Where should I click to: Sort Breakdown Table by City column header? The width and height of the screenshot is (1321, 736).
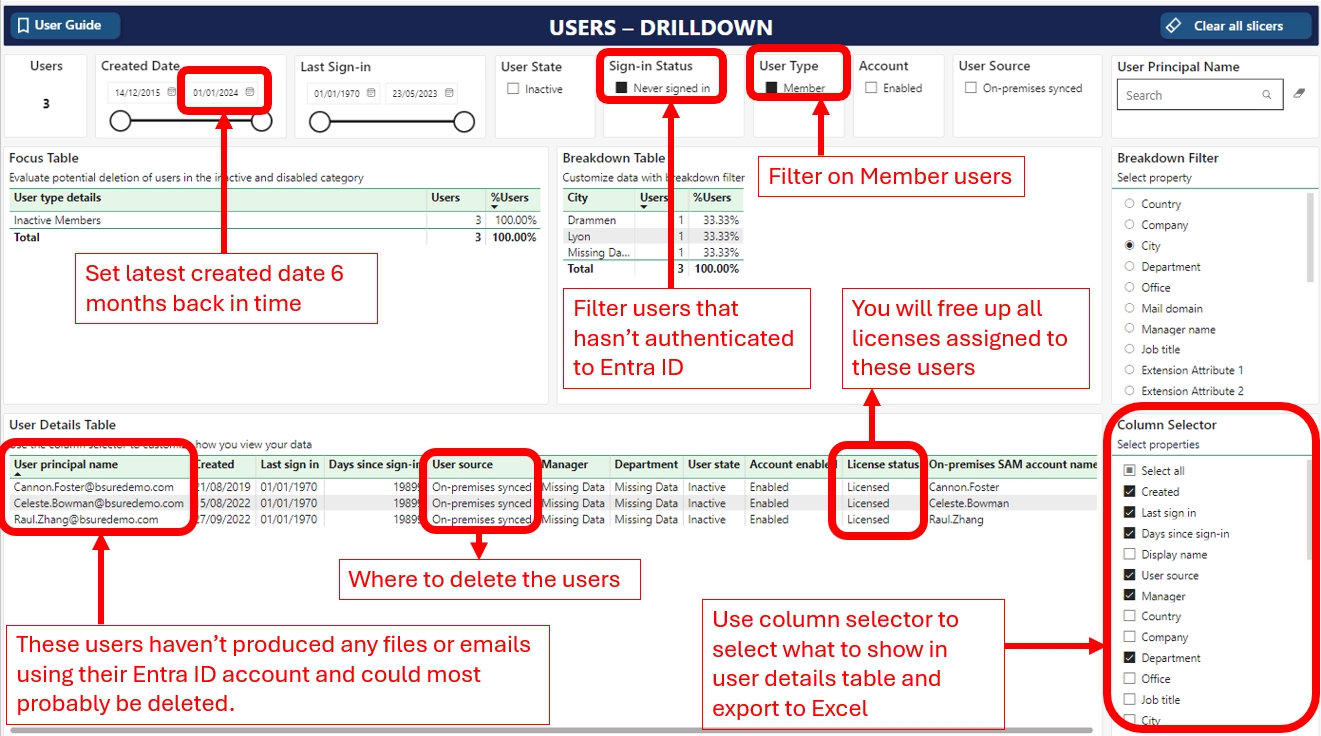578,198
